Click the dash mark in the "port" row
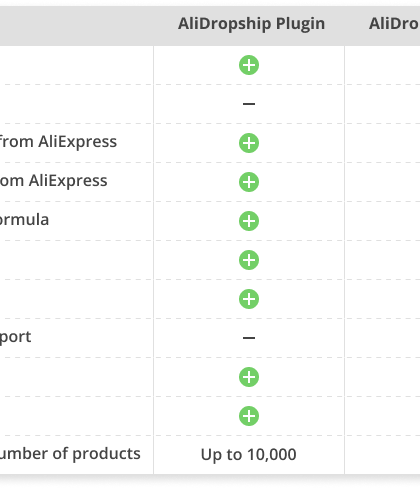The width and height of the screenshot is (420, 489). pyautogui.click(x=249, y=338)
